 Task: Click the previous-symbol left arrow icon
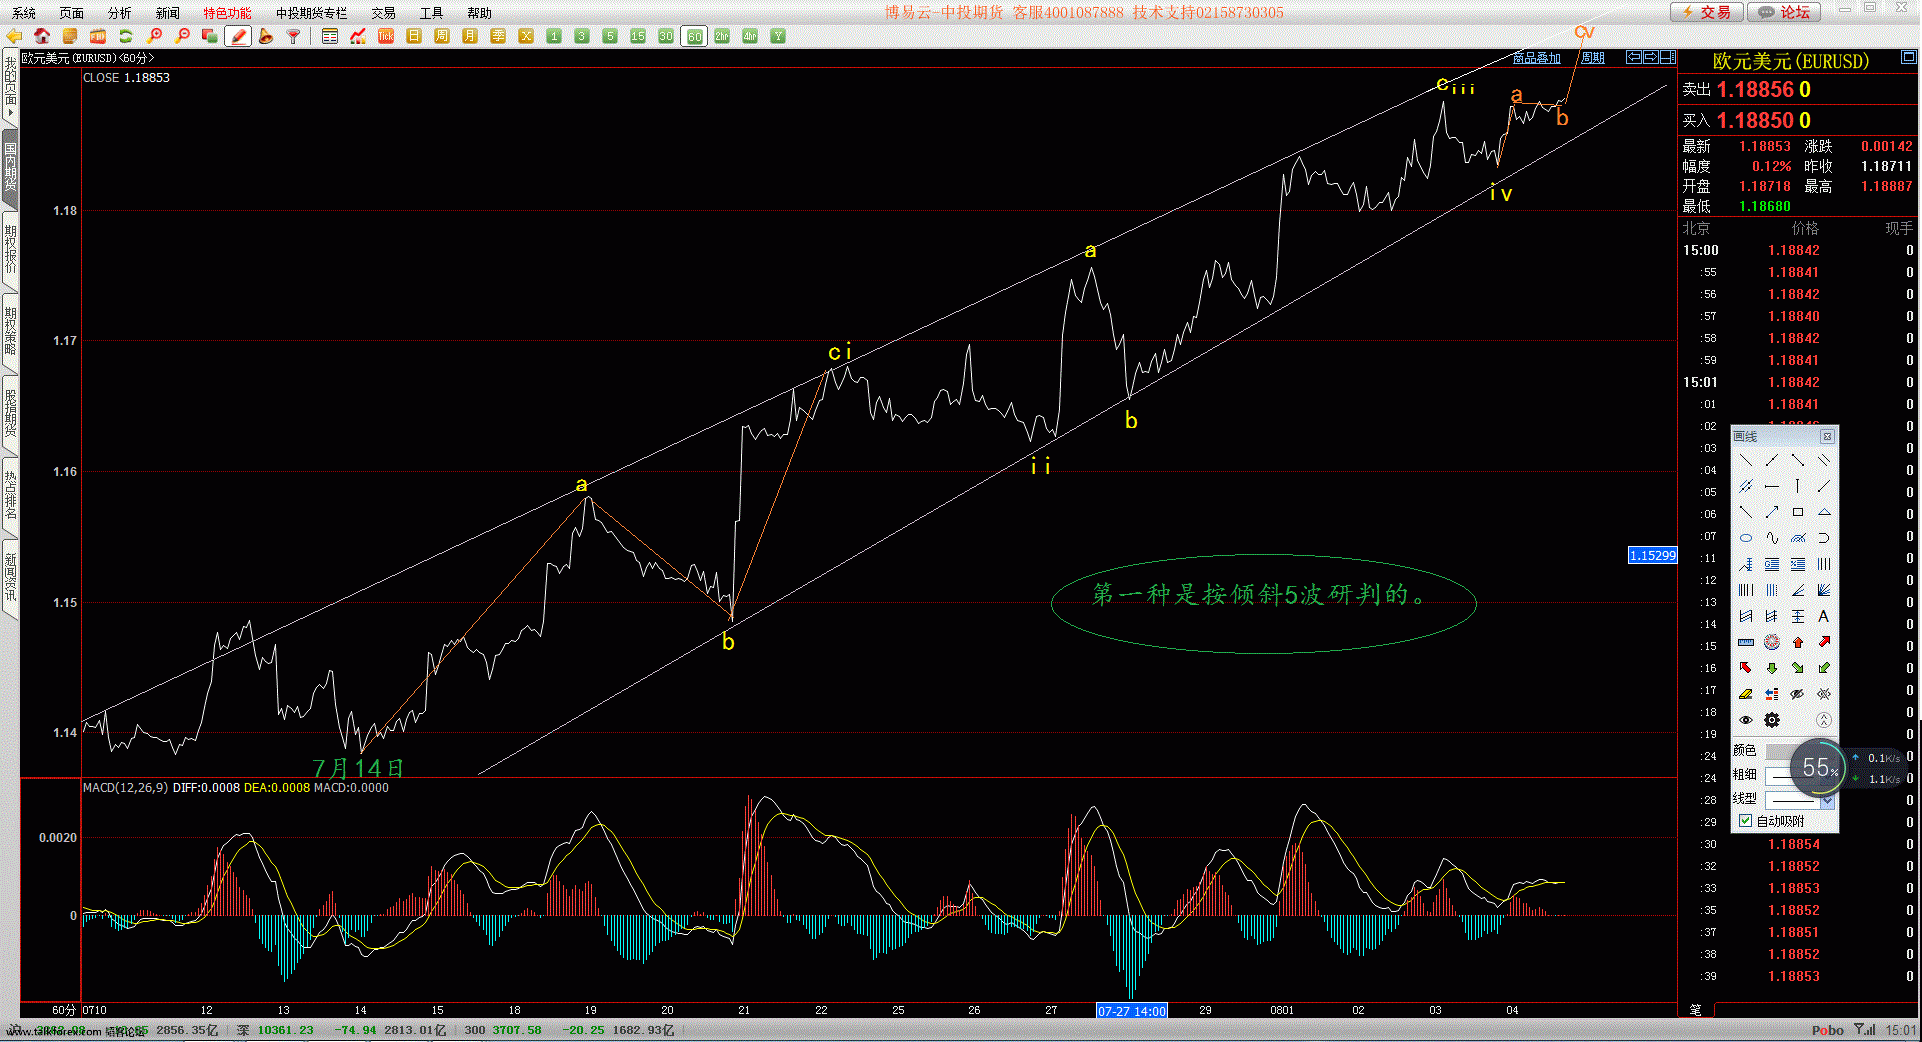[x=1634, y=57]
